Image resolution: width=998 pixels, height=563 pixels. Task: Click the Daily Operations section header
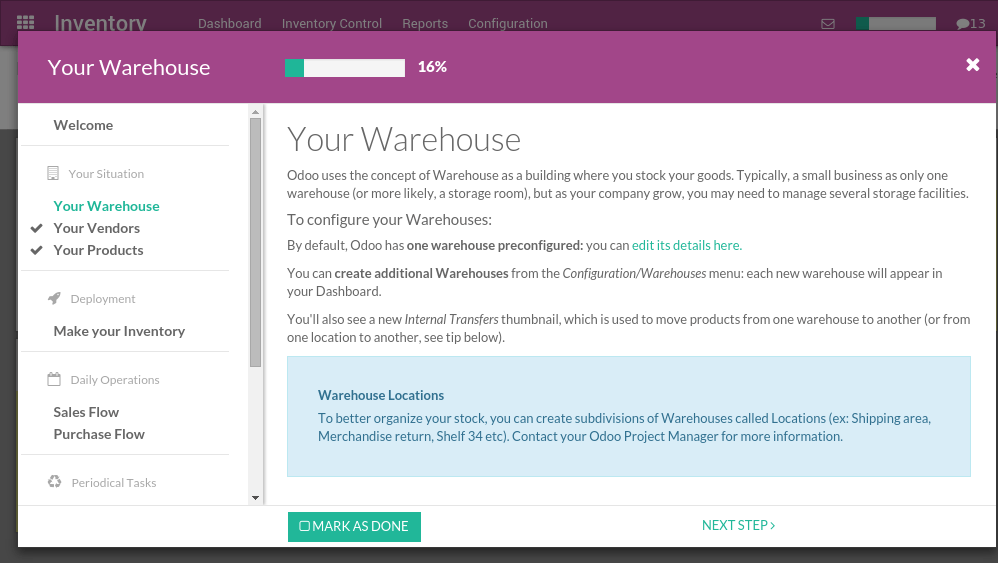click(x=115, y=380)
